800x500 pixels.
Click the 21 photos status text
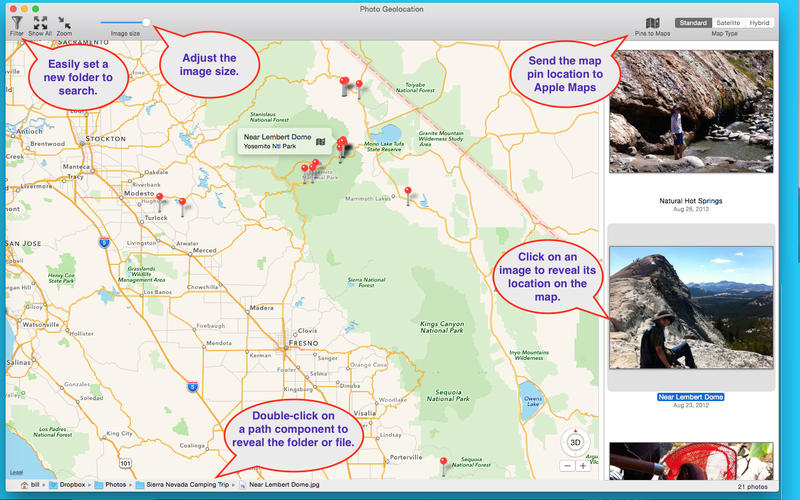click(752, 487)
